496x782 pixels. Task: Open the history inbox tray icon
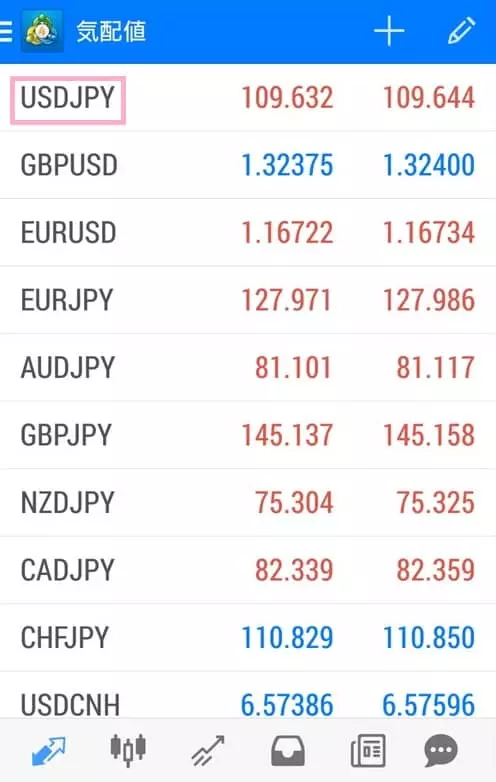point(288,751)
